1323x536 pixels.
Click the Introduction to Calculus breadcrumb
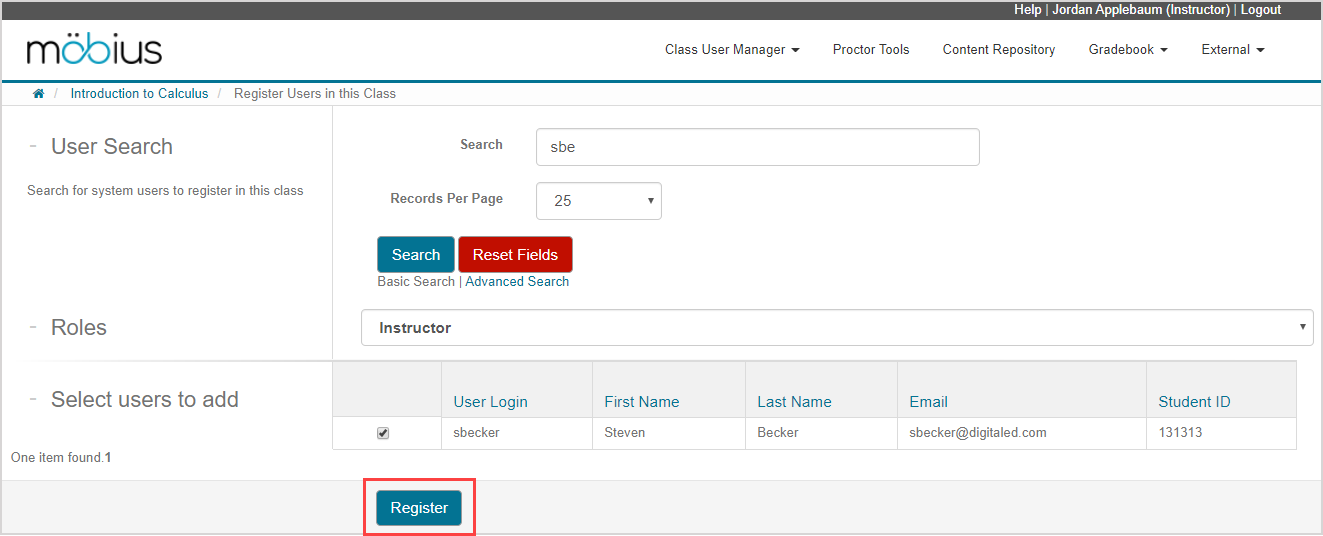(139, 94)
